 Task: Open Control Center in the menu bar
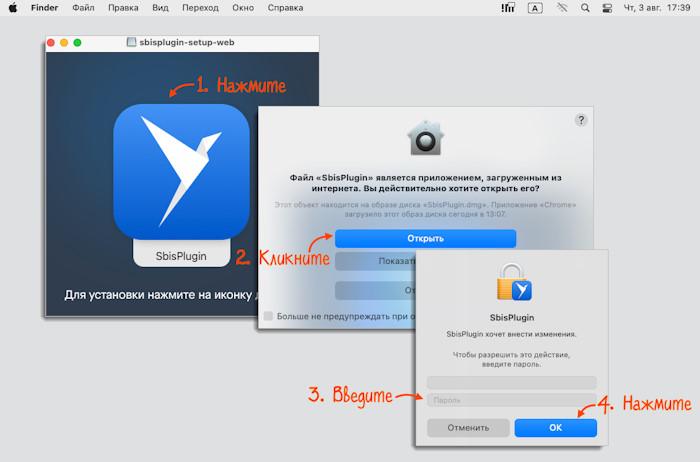click(x=607, y=8)
